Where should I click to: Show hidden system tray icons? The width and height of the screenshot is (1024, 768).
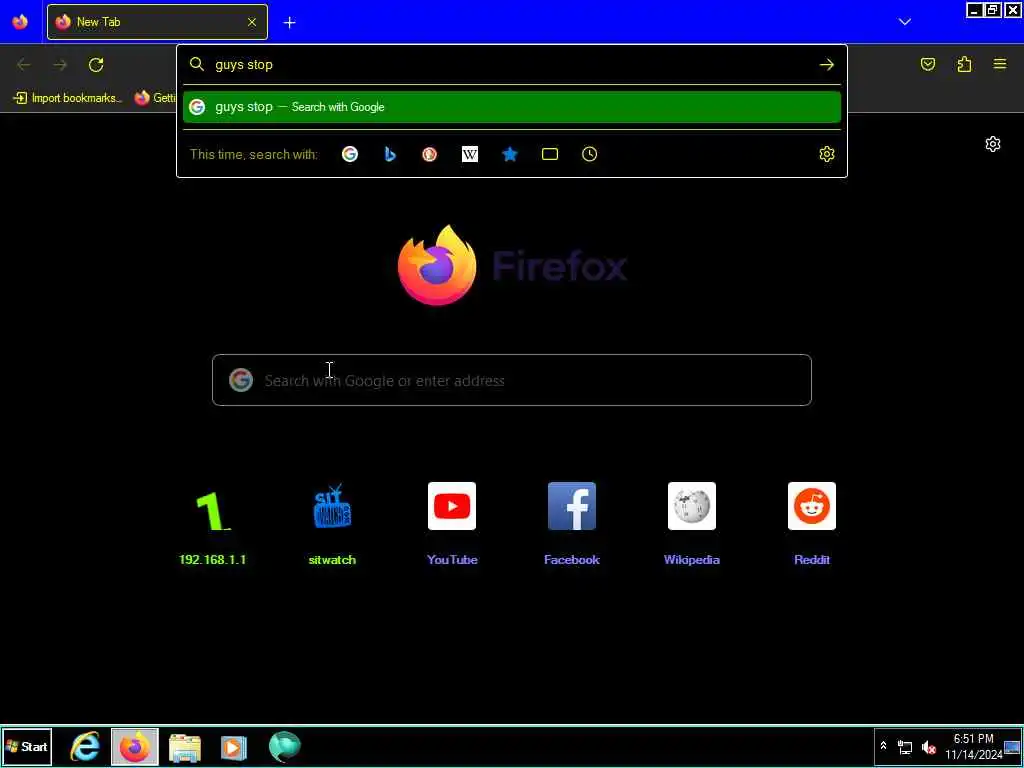pos(883,746)
